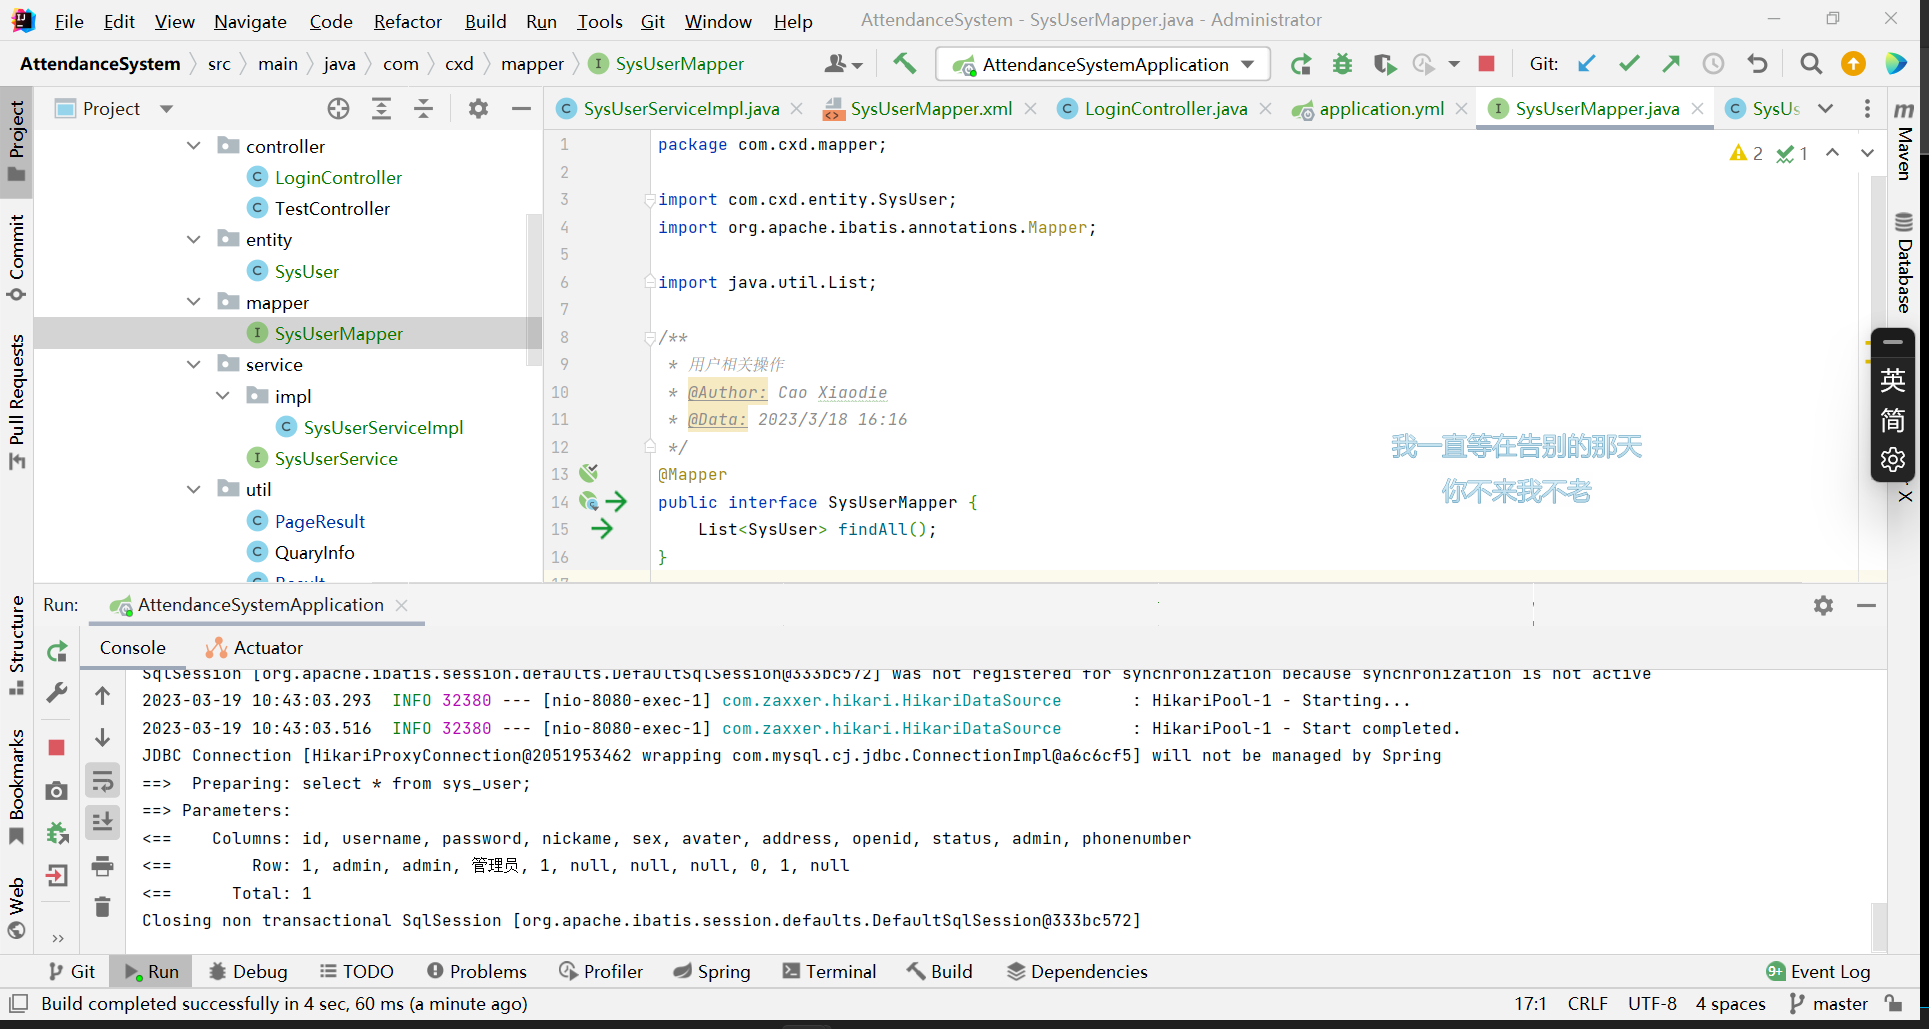The image size is (1929, 1029).
Task: Switch to LoginController.java editor tab
Action: click(1165, 108)
